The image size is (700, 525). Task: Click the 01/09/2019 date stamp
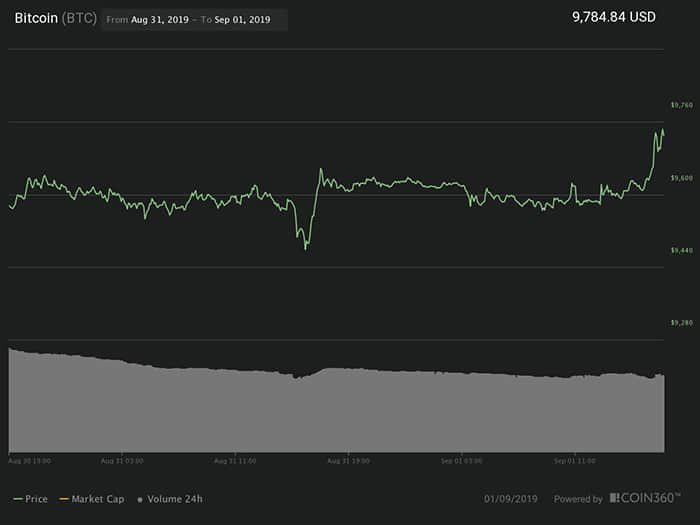[x=512, y=498]
